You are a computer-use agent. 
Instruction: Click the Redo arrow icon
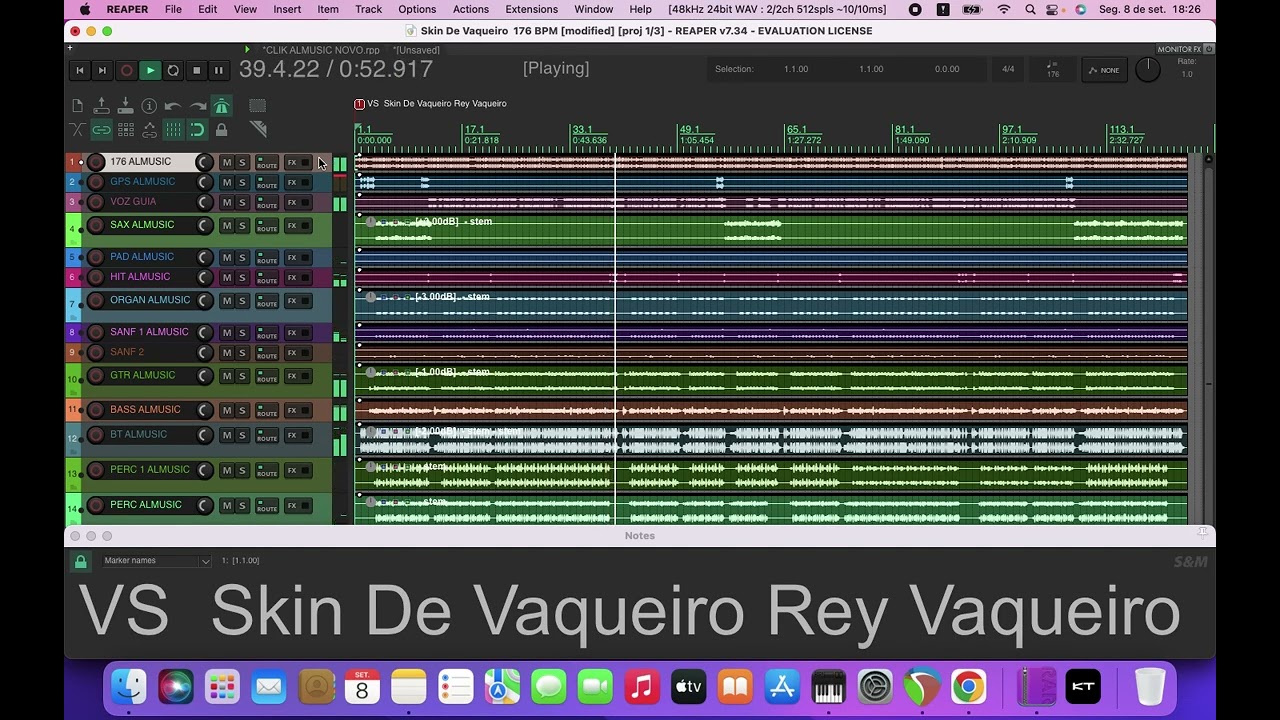tap(198, 106)
